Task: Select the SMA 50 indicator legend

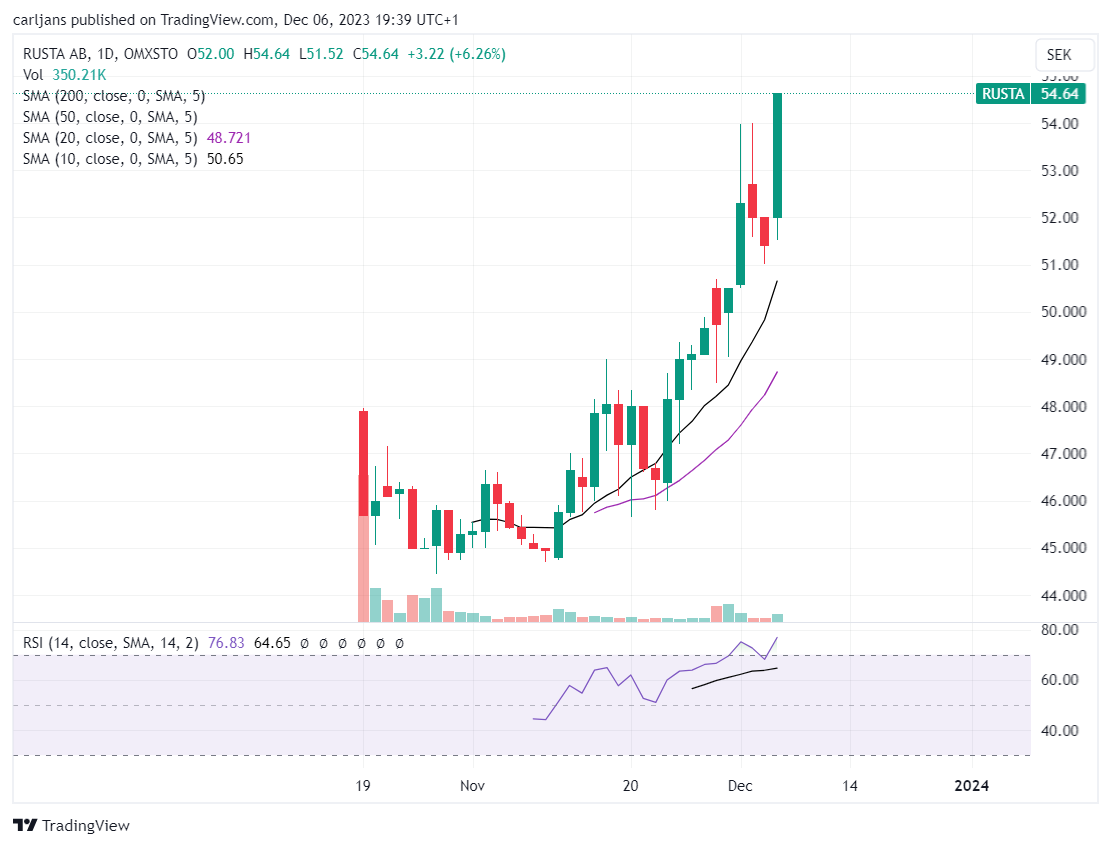Action: (110, 117)
